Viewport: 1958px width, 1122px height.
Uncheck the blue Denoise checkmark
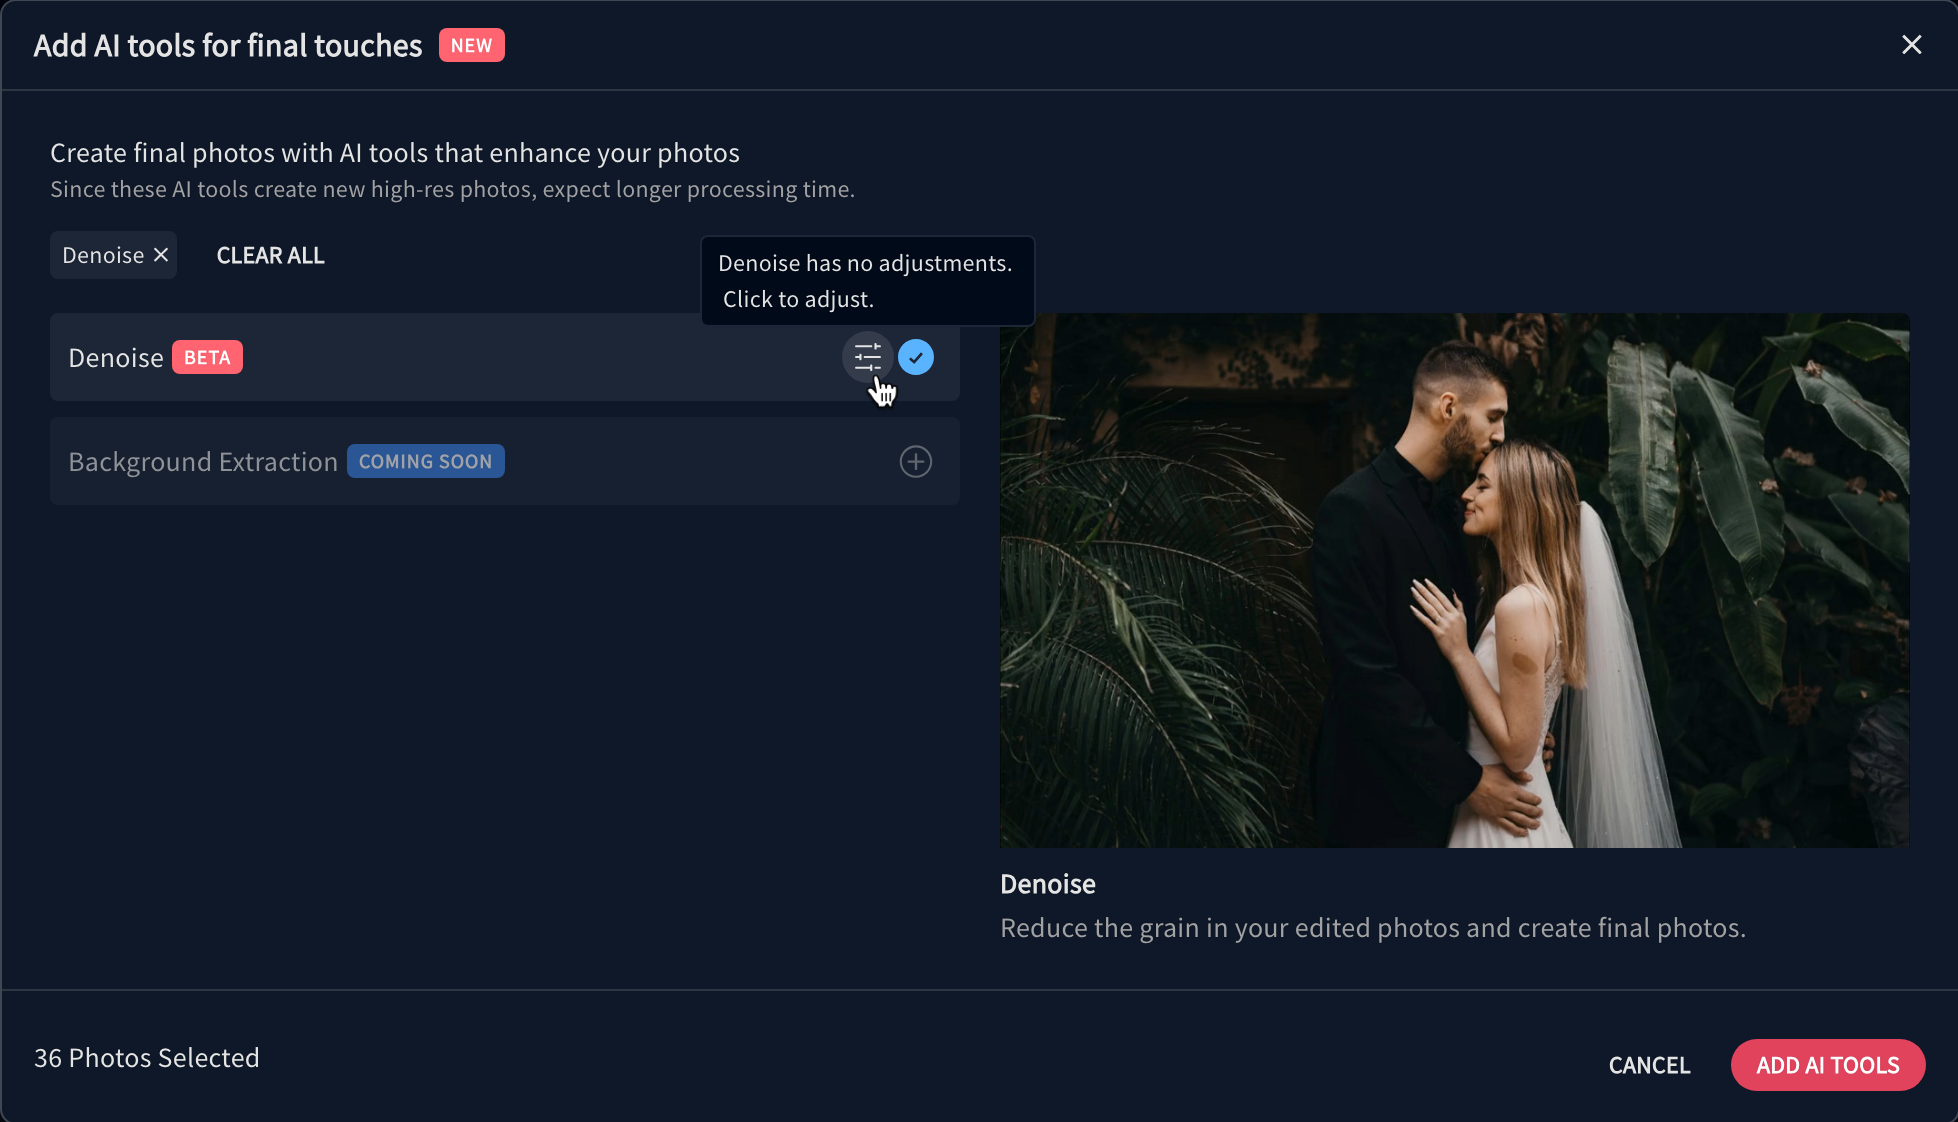coord(916,357)
